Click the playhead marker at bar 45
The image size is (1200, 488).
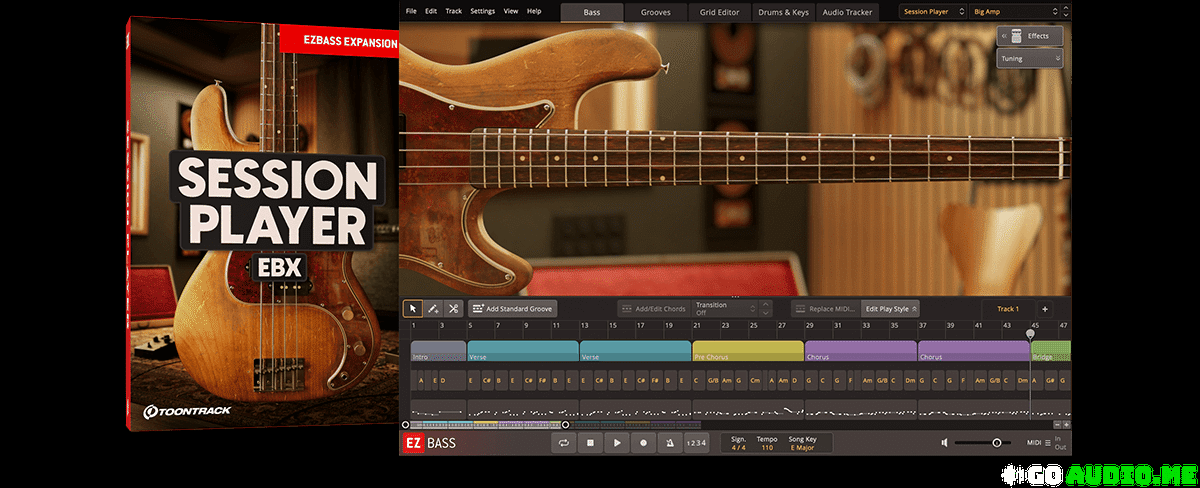pos(1030,333)
